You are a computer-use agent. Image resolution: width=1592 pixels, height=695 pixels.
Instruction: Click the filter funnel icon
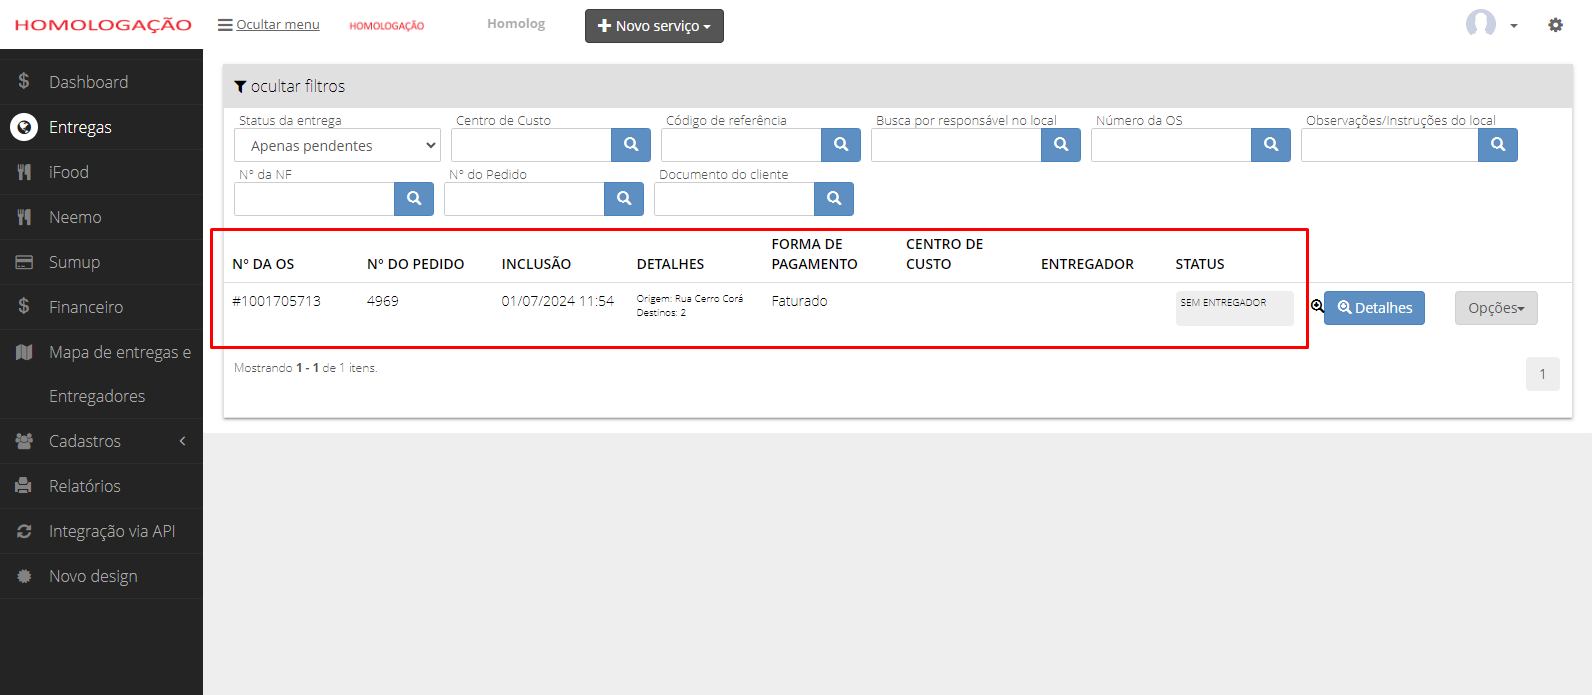point(240,87)
